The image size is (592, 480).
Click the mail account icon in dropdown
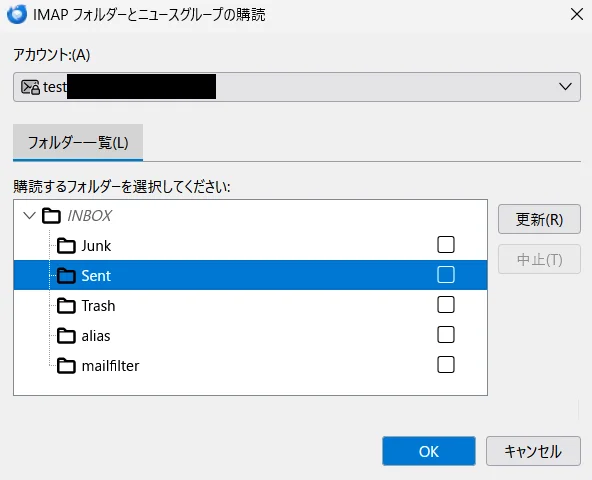[x=30, y=87]
